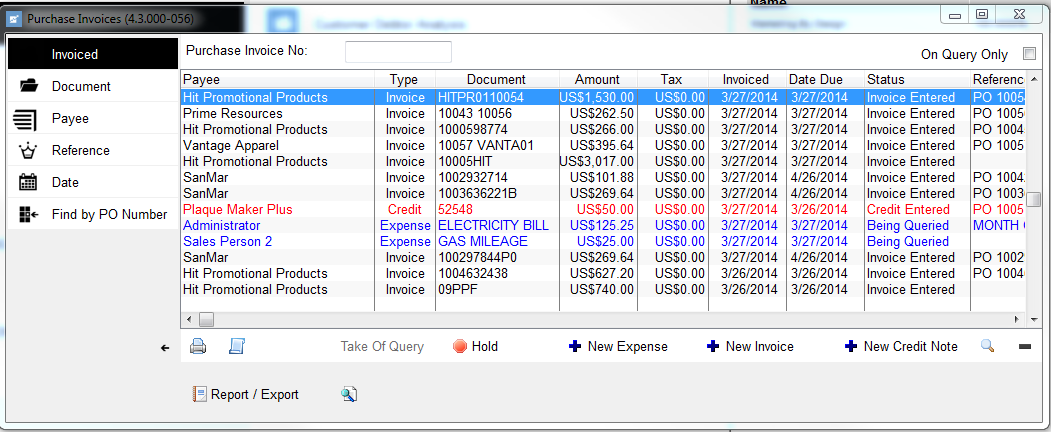Click the New Expense plus icon

[x=574, y=346]
